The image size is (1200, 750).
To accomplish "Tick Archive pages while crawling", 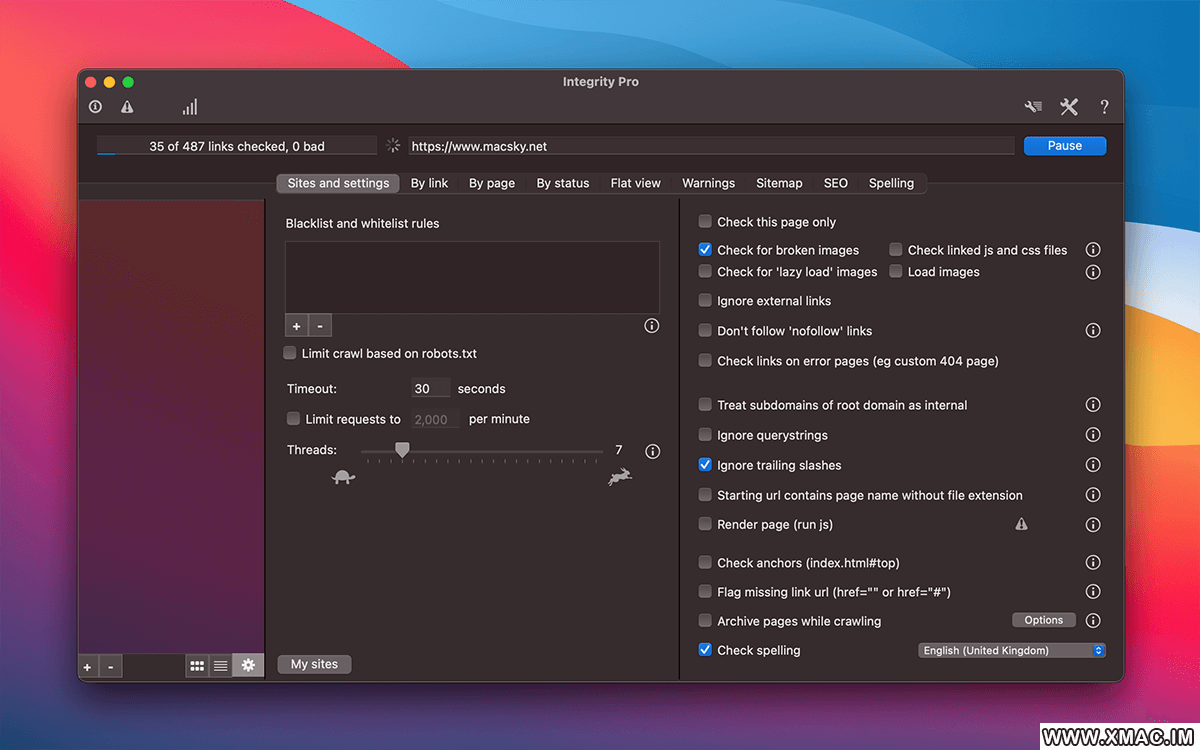I will [x=706, y=621].
